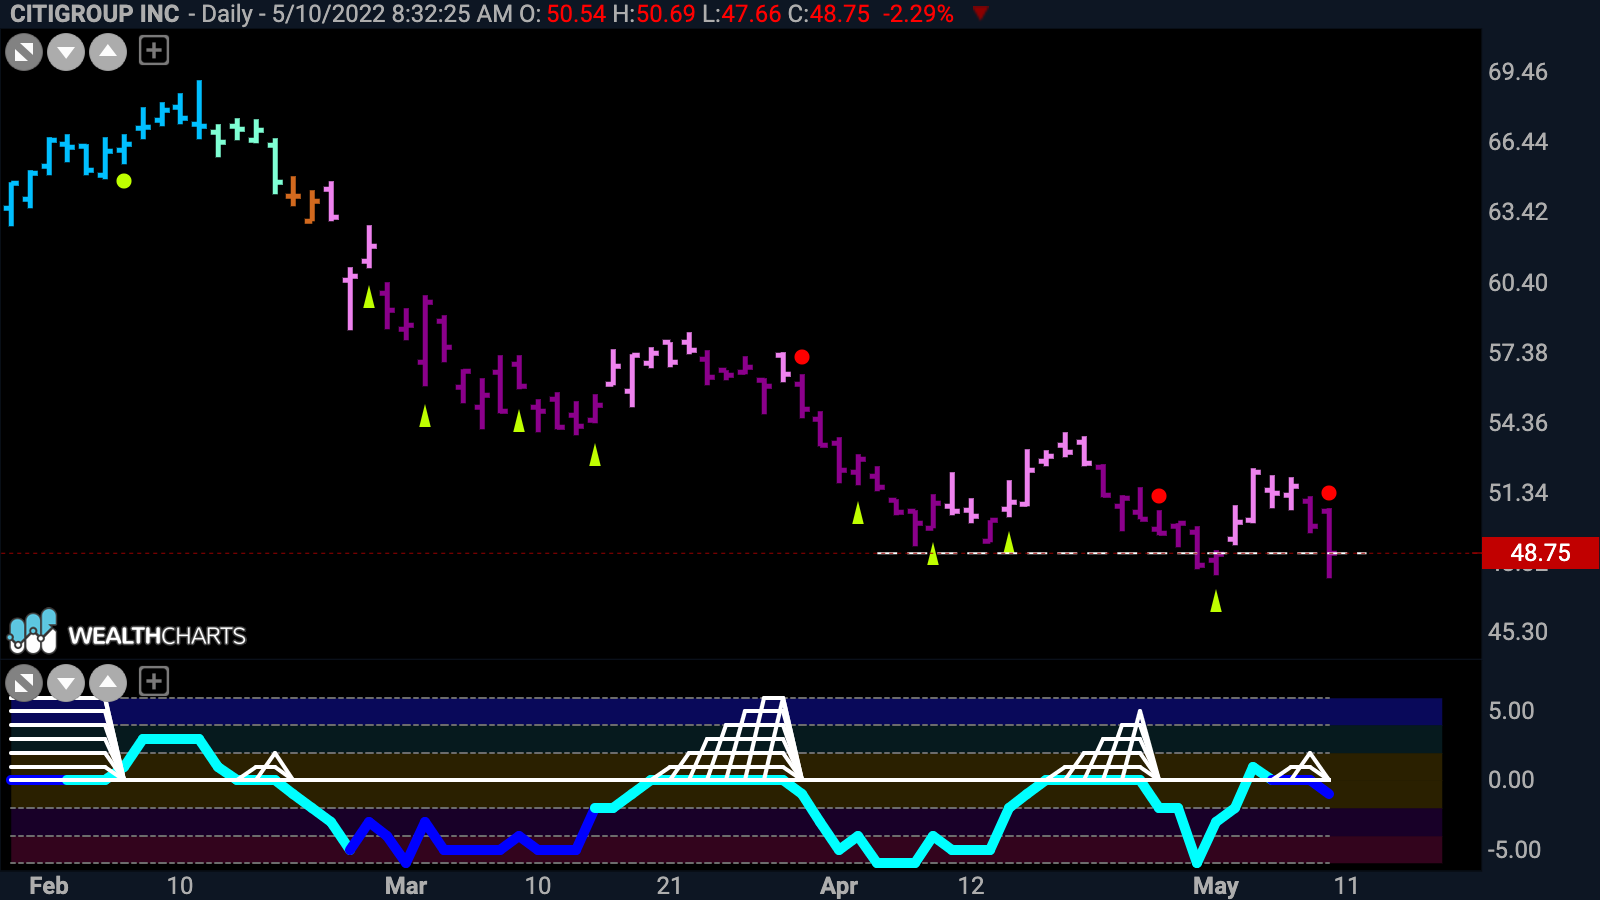Click the -2.29% change value
Viewport: 1600px width, 900px height.
(918, 14)
